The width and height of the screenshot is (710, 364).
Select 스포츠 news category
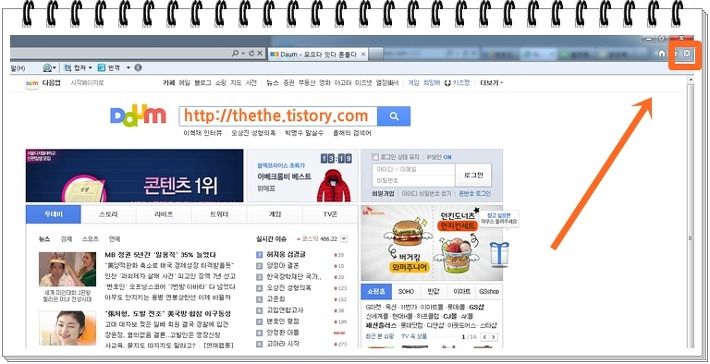(90, 239)
